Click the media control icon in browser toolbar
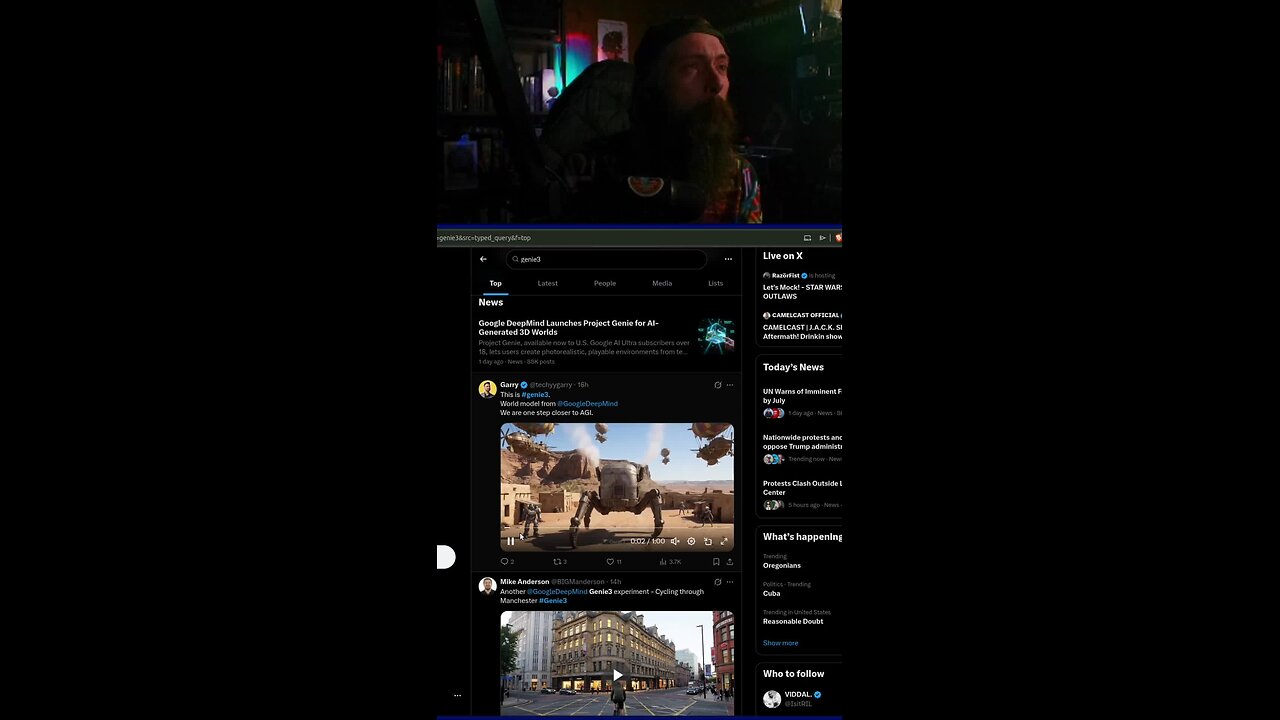The image size is (1280, 720). 822,238
